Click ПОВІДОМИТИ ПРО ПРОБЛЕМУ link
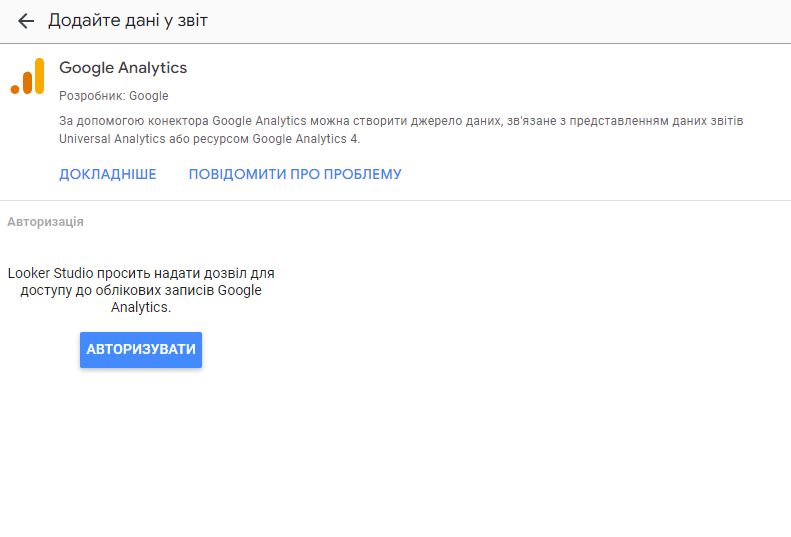This screenshot has width=791, height=537. pos(295,174)
